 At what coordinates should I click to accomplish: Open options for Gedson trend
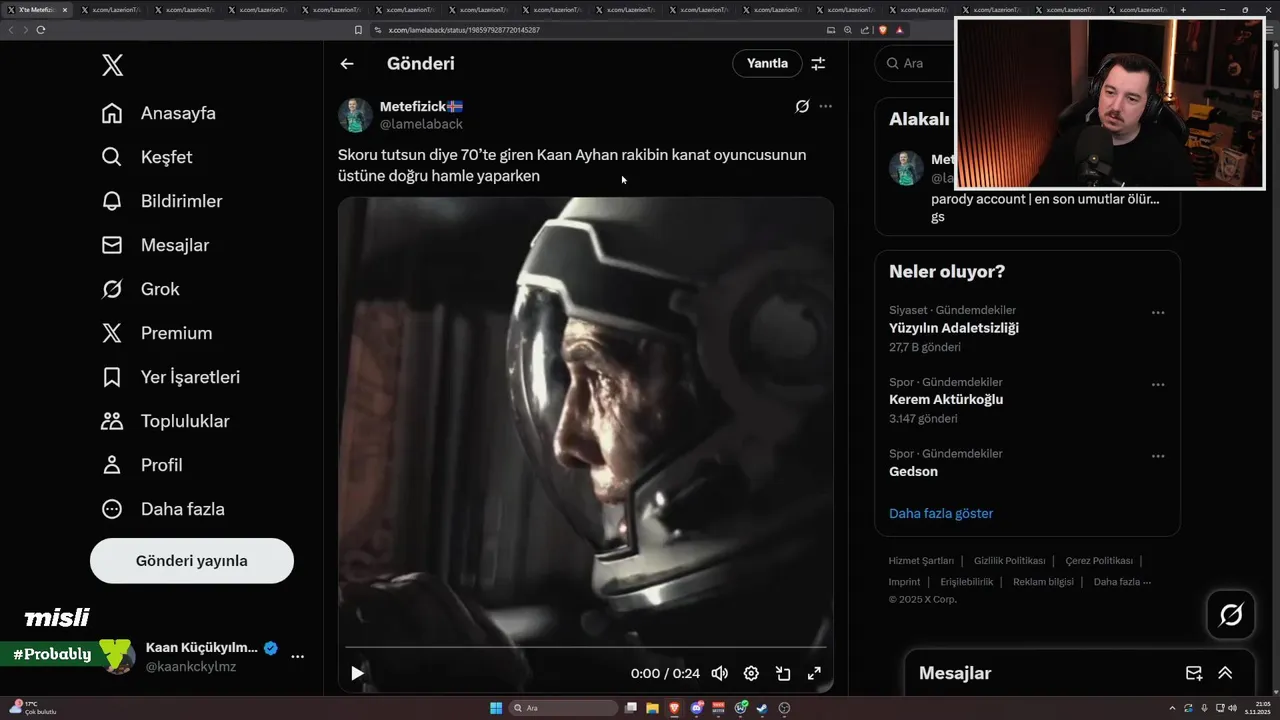(x=1158, y=456)
